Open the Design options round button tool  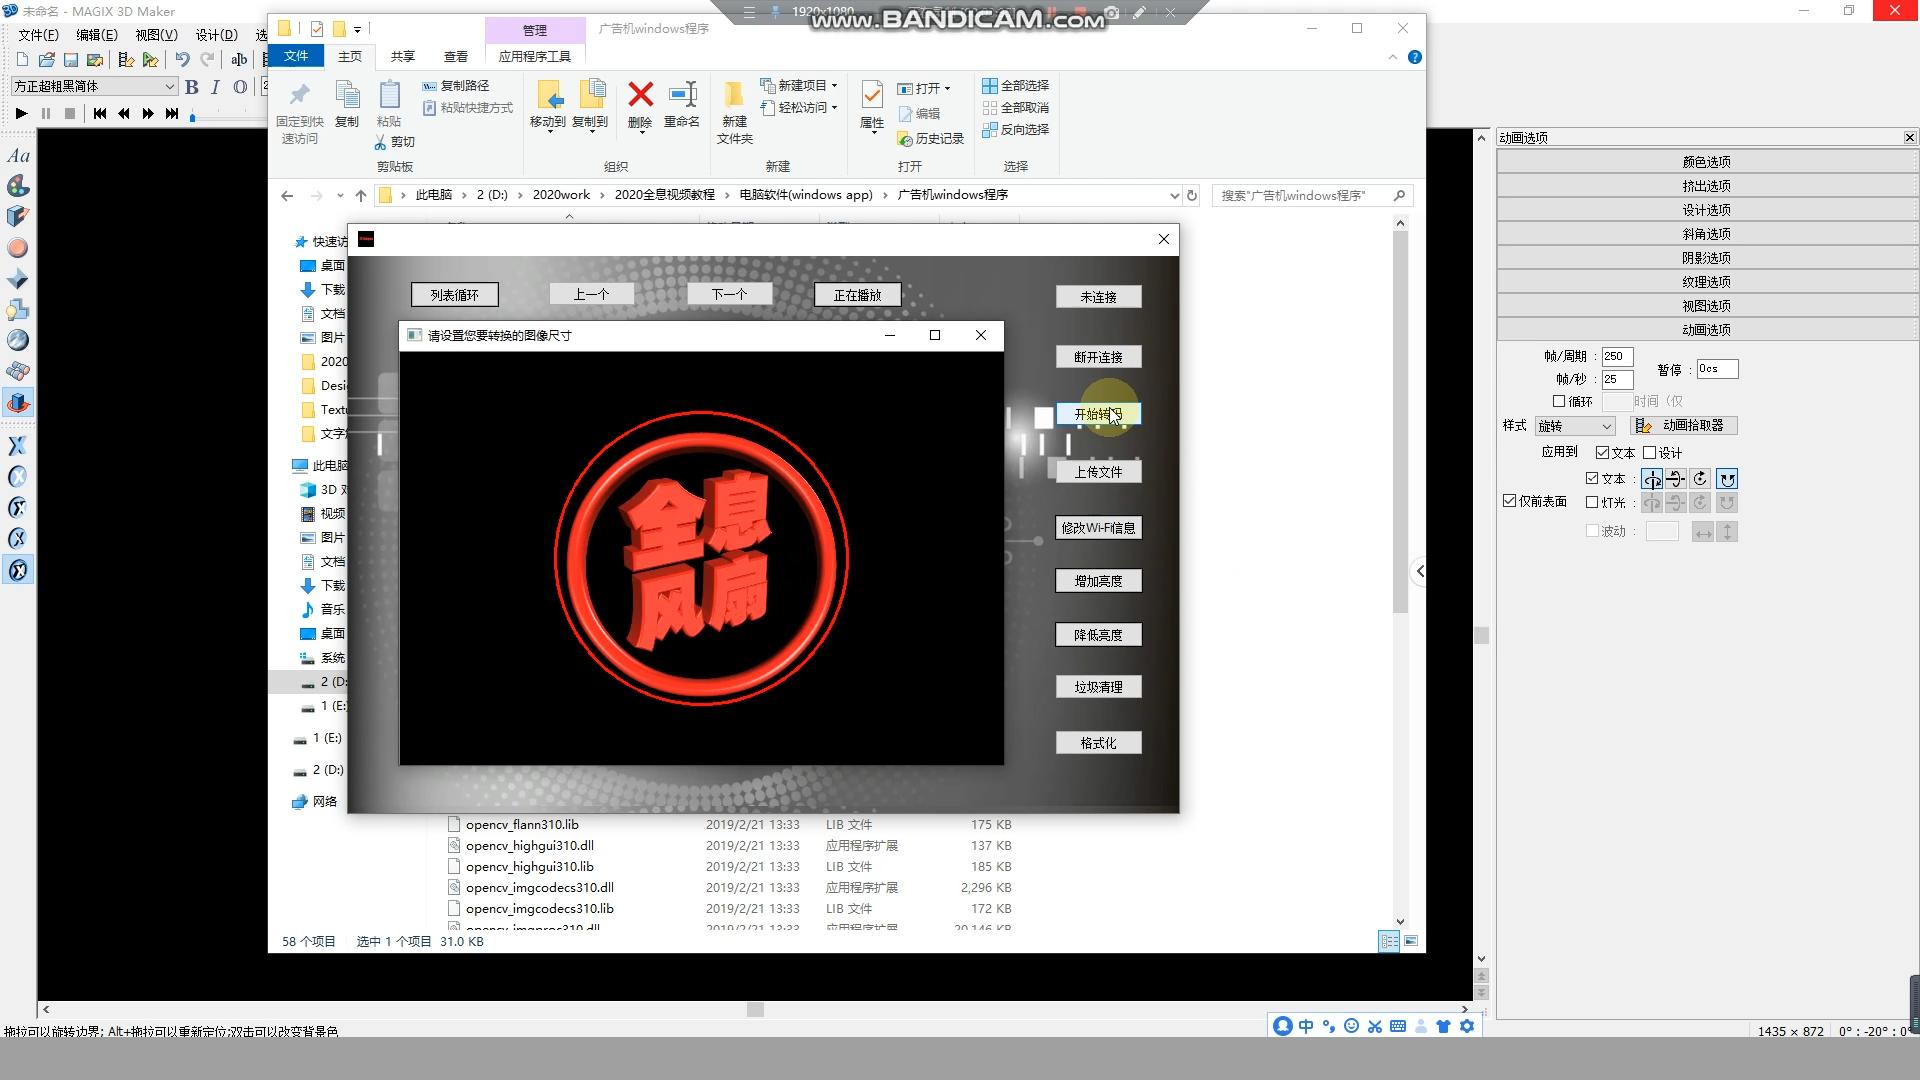click(18, 248)
